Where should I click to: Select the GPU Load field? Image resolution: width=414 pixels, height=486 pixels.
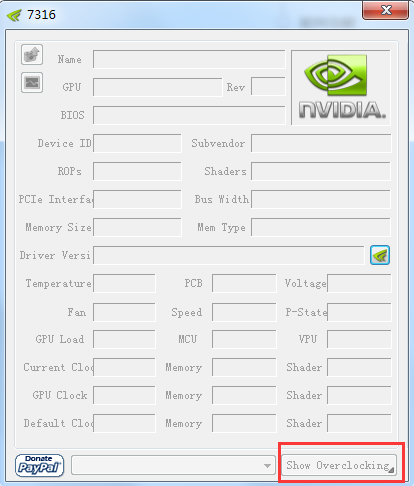124,339
